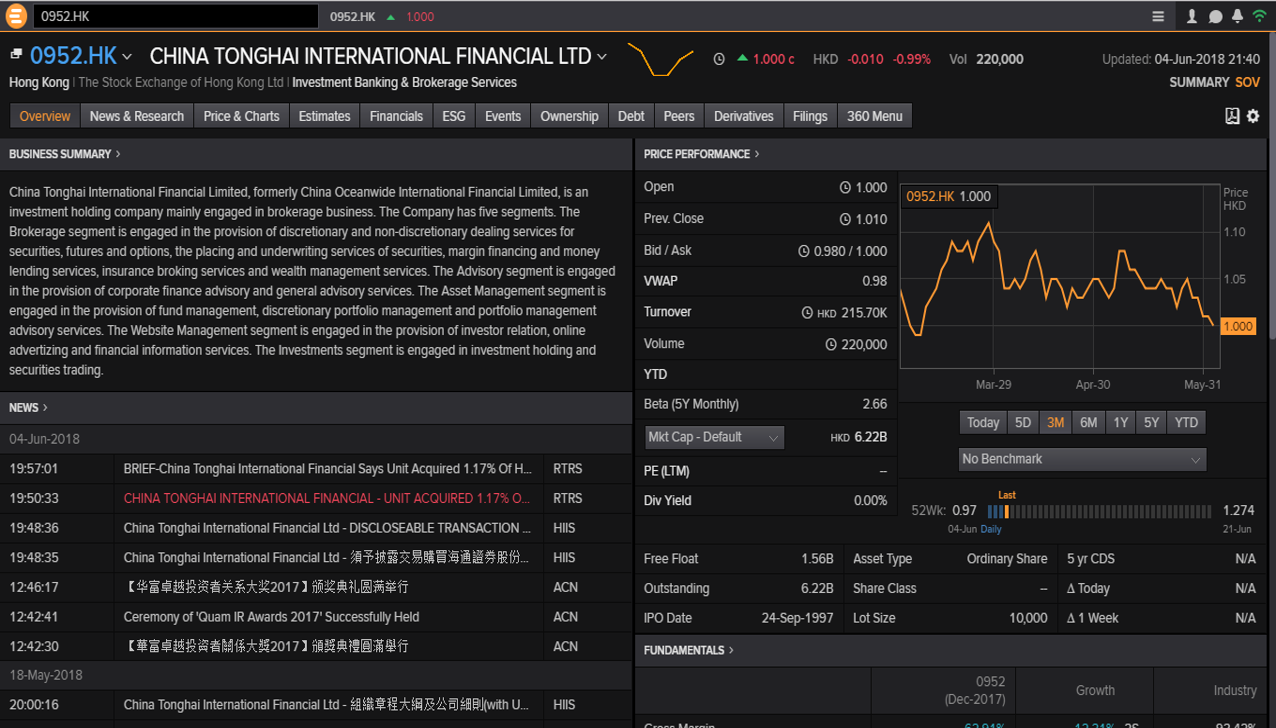This screenshot has height=728, width=1276.
Task: Open the Debt tab
Action: pyautogui.click(x=631, y=116)
